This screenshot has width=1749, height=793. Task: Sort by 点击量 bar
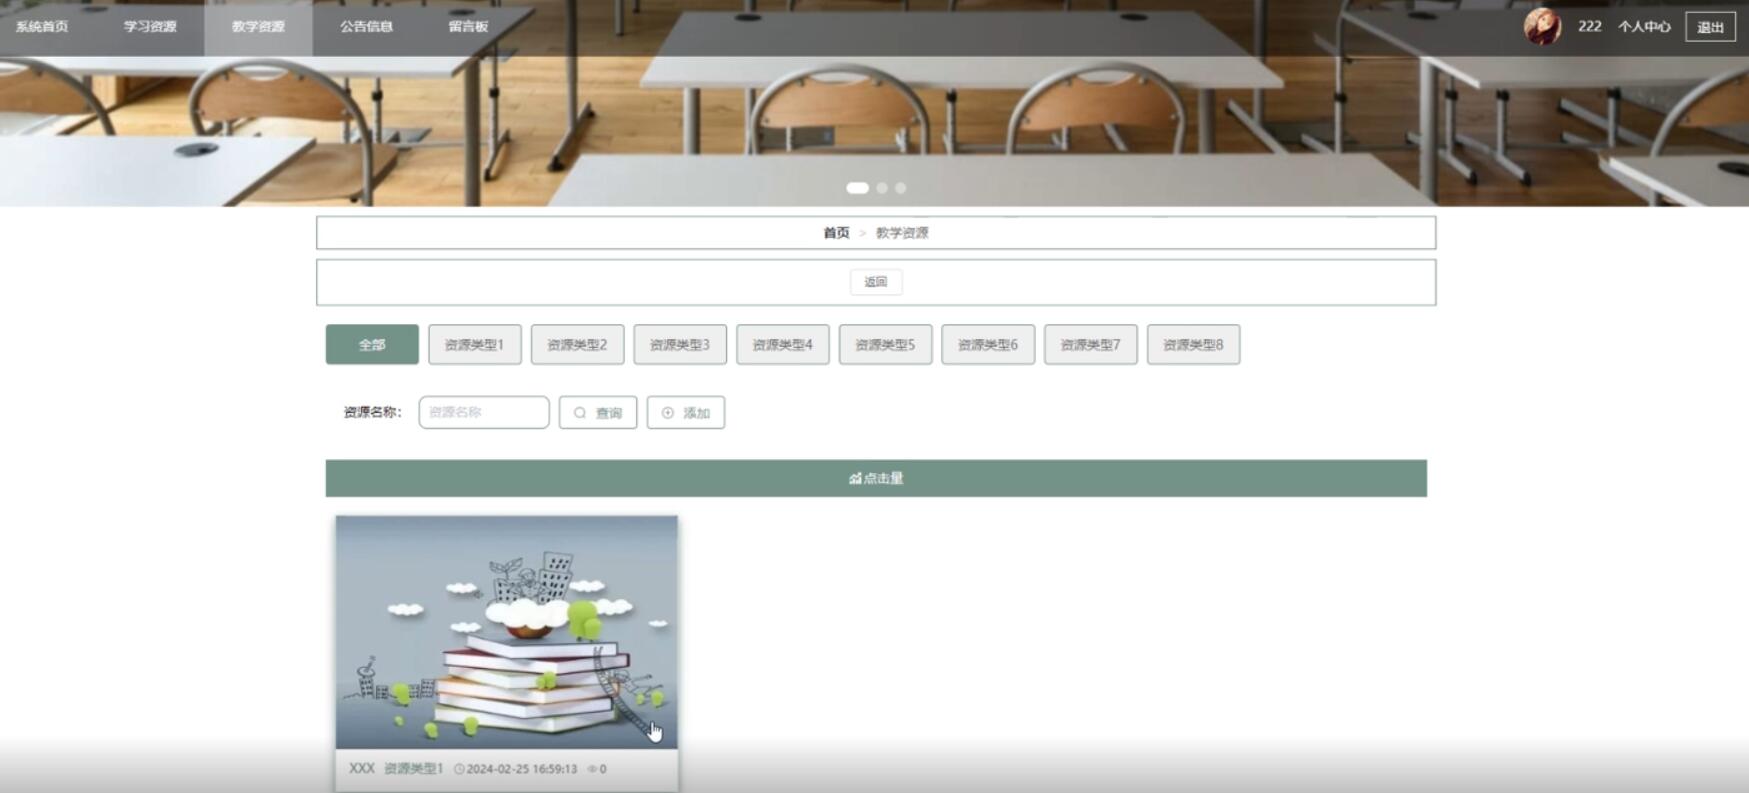click(876, 478)
